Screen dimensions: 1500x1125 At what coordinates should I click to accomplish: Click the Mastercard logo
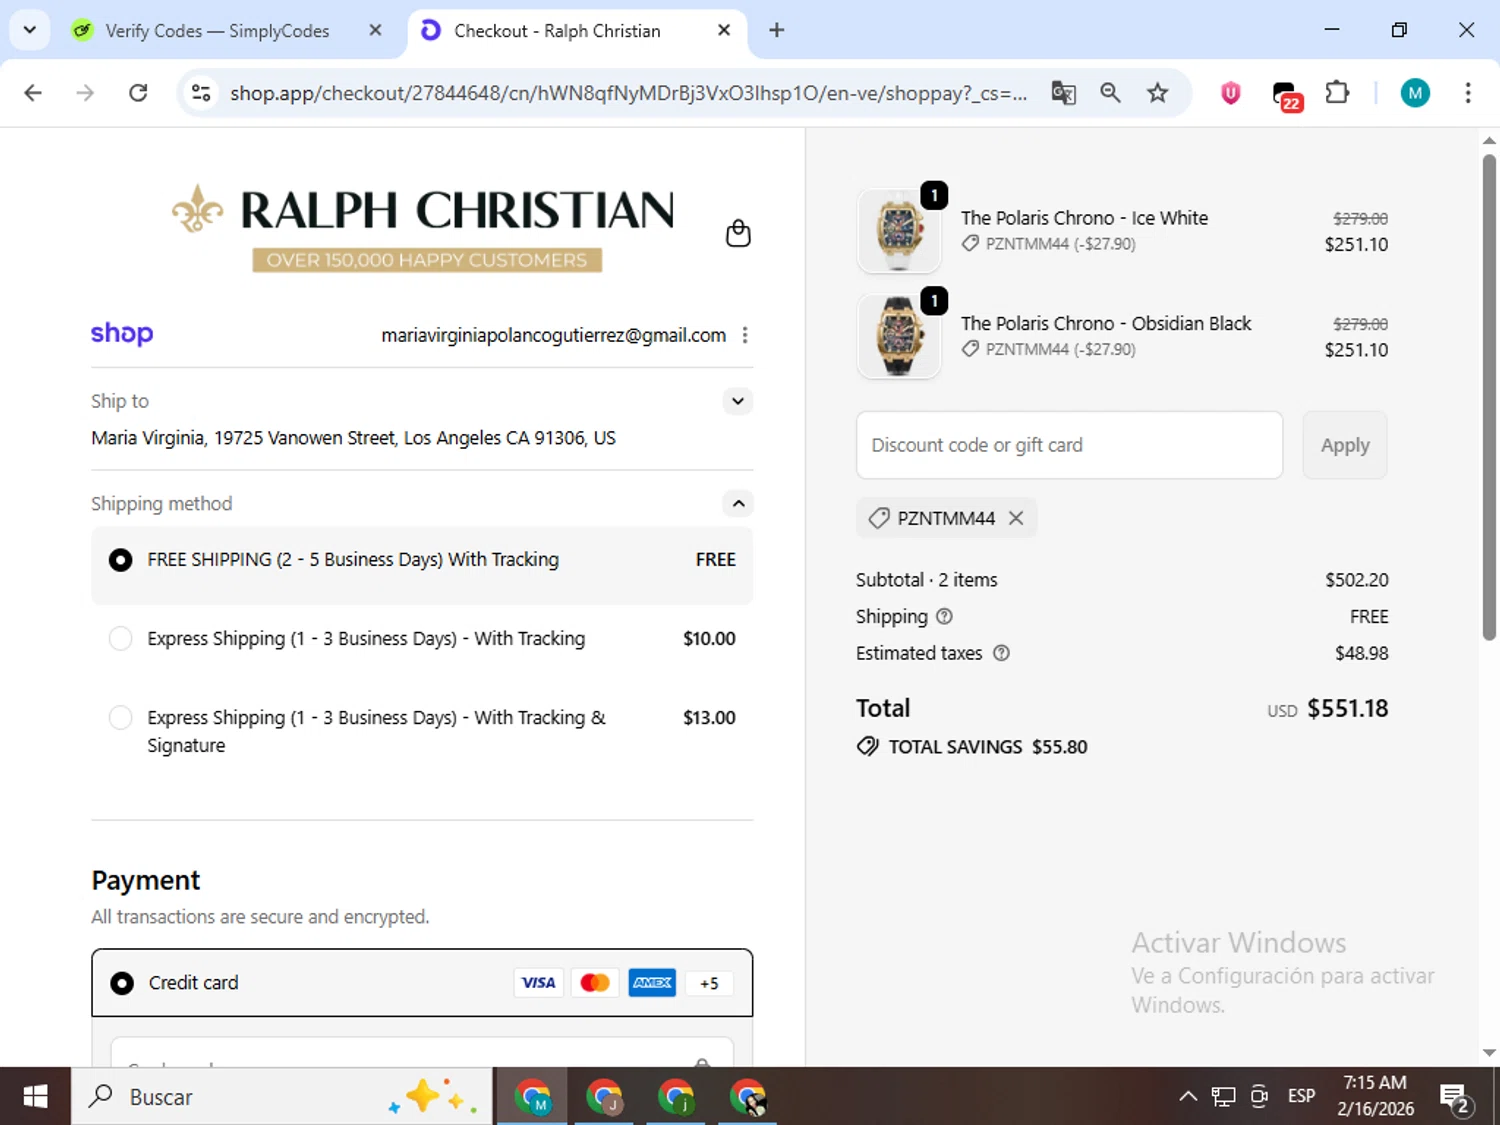pyautogui.click(x=595, y=983)
